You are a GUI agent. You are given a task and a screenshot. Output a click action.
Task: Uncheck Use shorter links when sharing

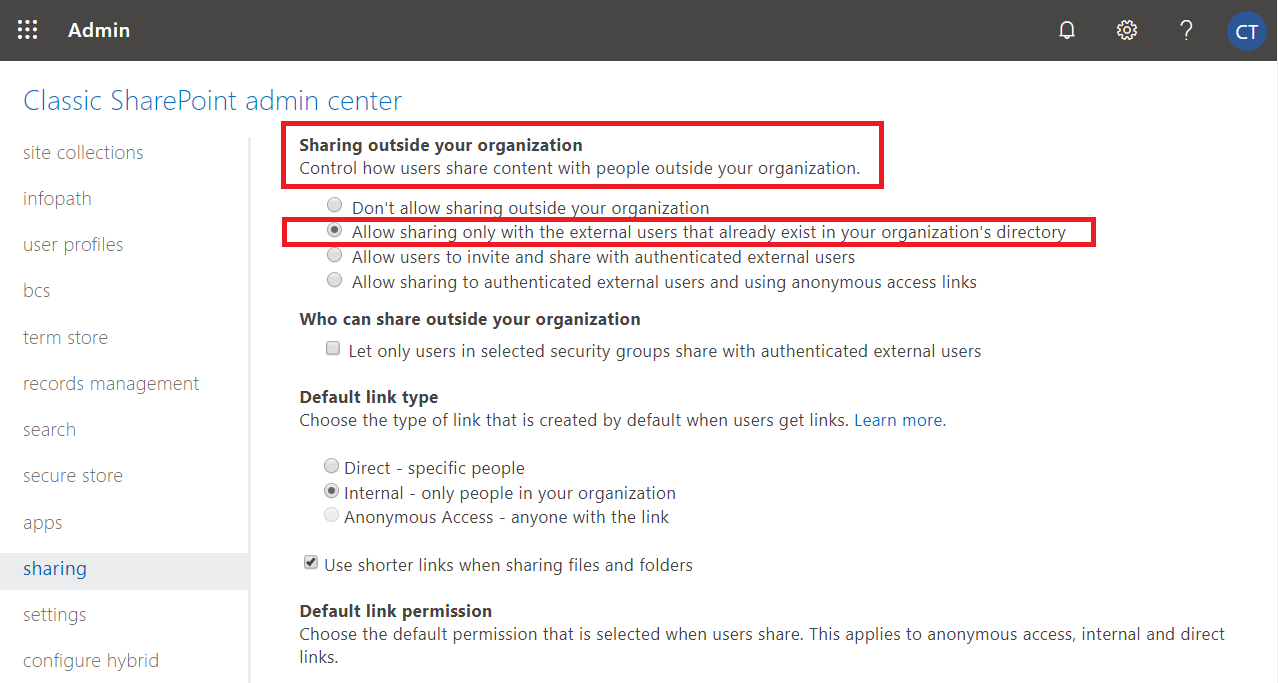click(x=311, y=564)
